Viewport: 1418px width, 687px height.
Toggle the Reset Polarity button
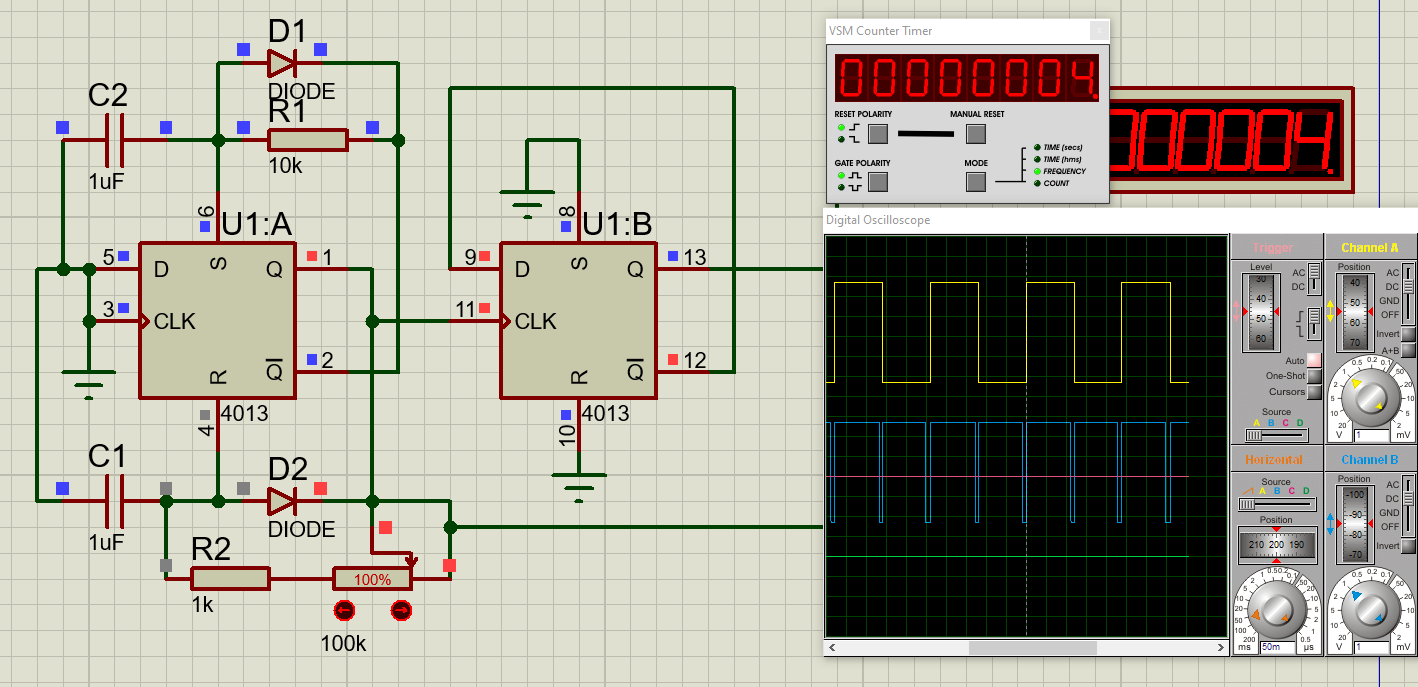(877, 133)
